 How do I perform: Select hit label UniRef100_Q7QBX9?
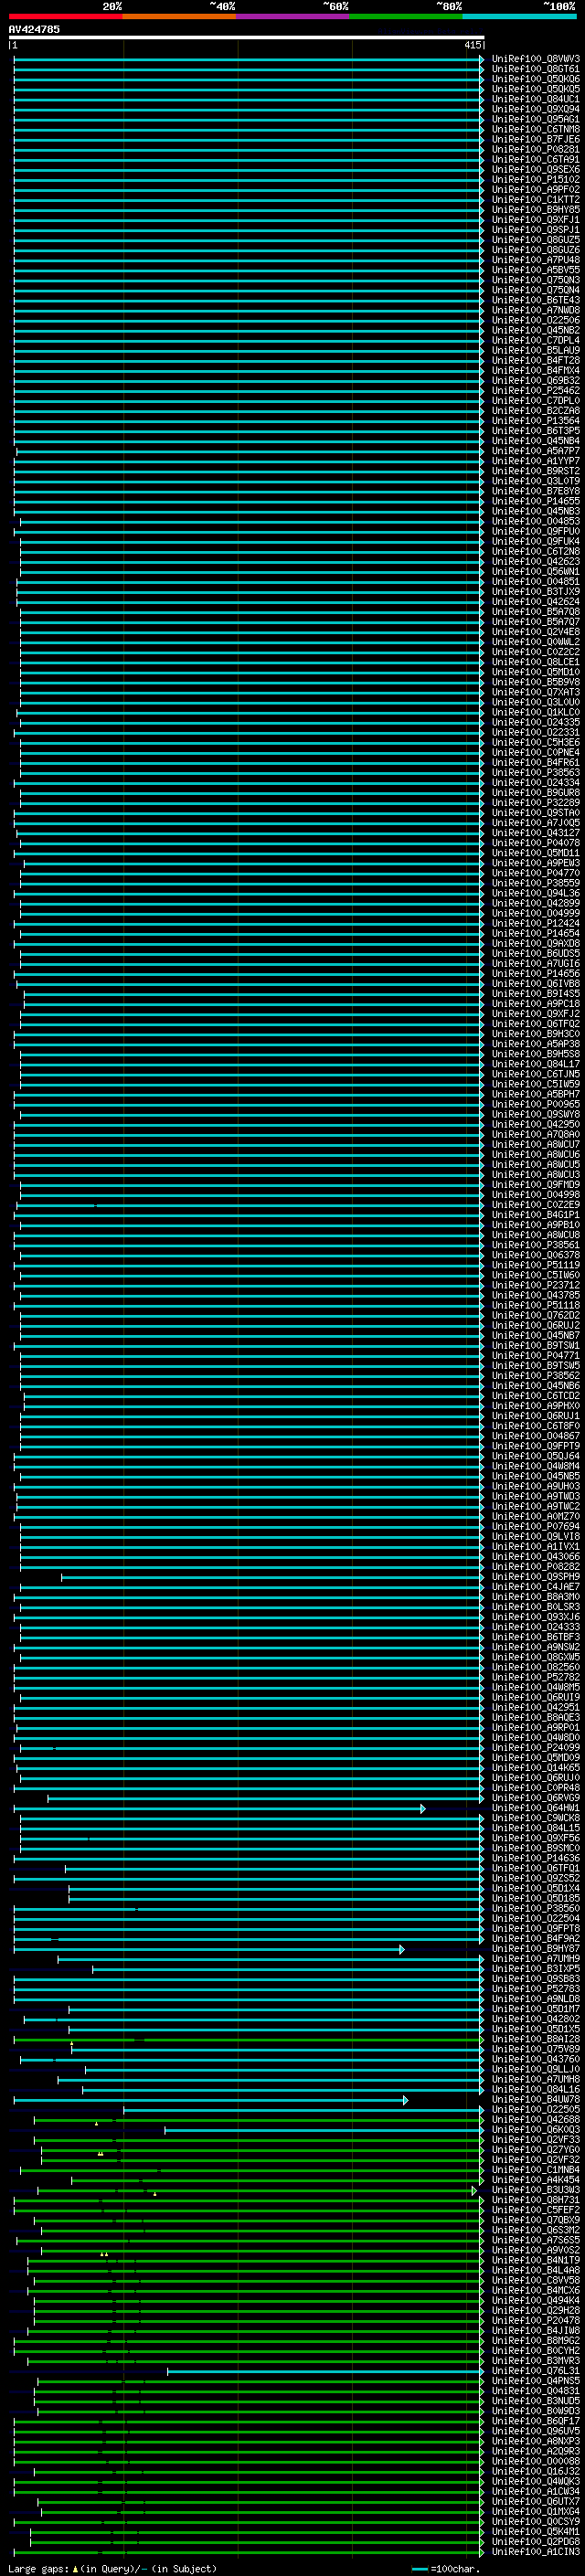(535, 2220)
